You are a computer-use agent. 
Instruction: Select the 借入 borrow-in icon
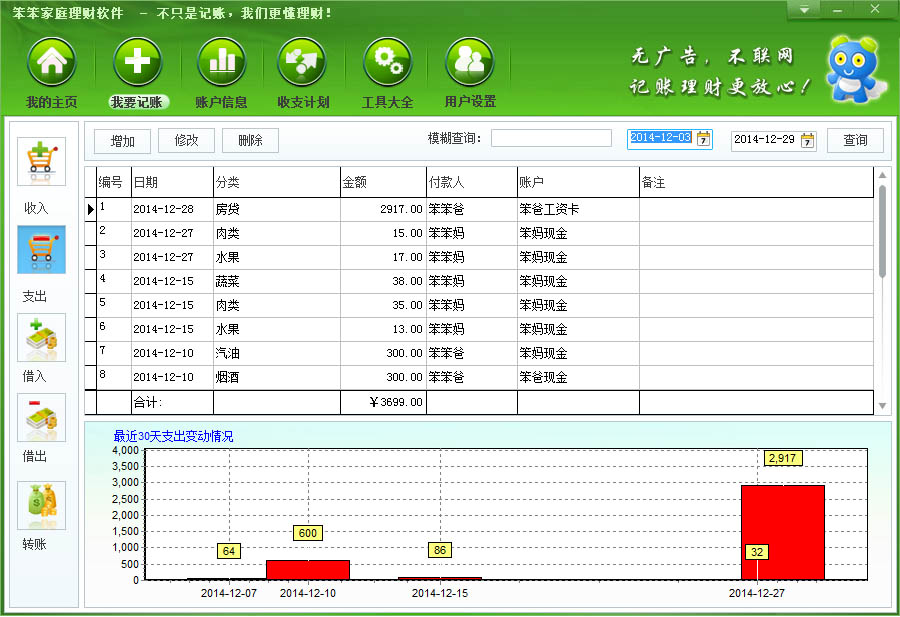coord(41,338)
